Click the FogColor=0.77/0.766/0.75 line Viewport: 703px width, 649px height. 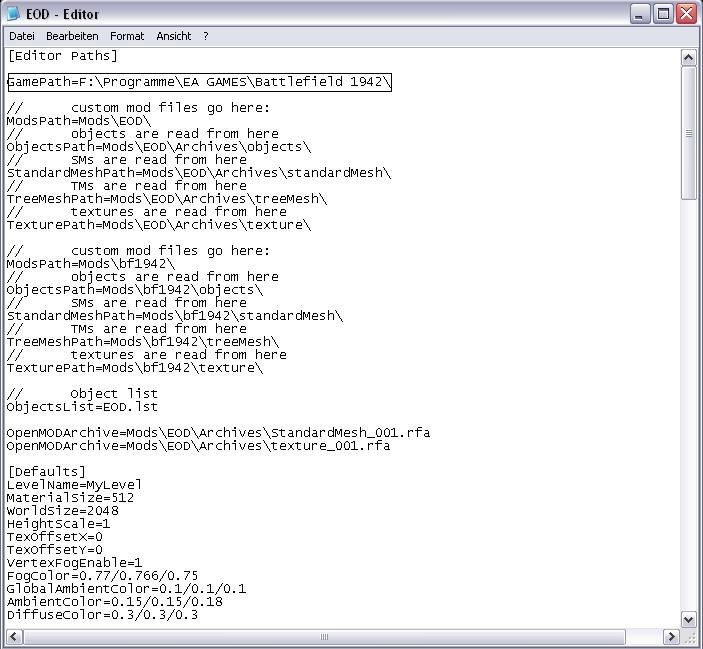point(102,576)
